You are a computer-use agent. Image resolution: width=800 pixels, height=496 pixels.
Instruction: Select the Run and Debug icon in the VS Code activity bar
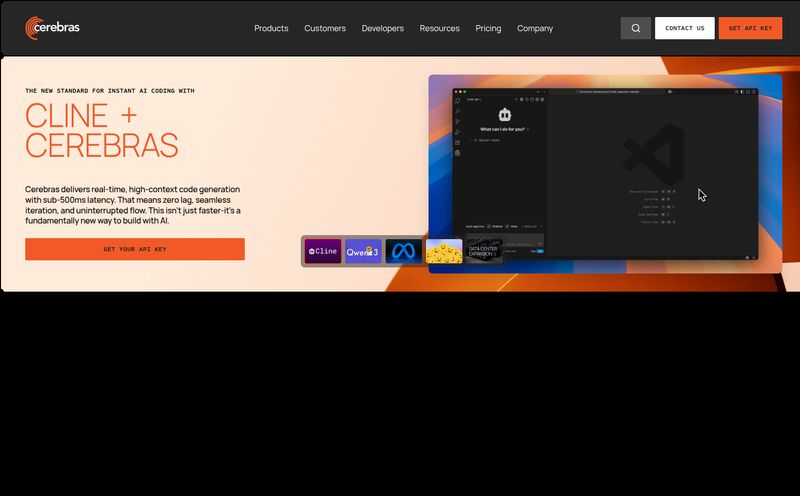coord(458,132)
